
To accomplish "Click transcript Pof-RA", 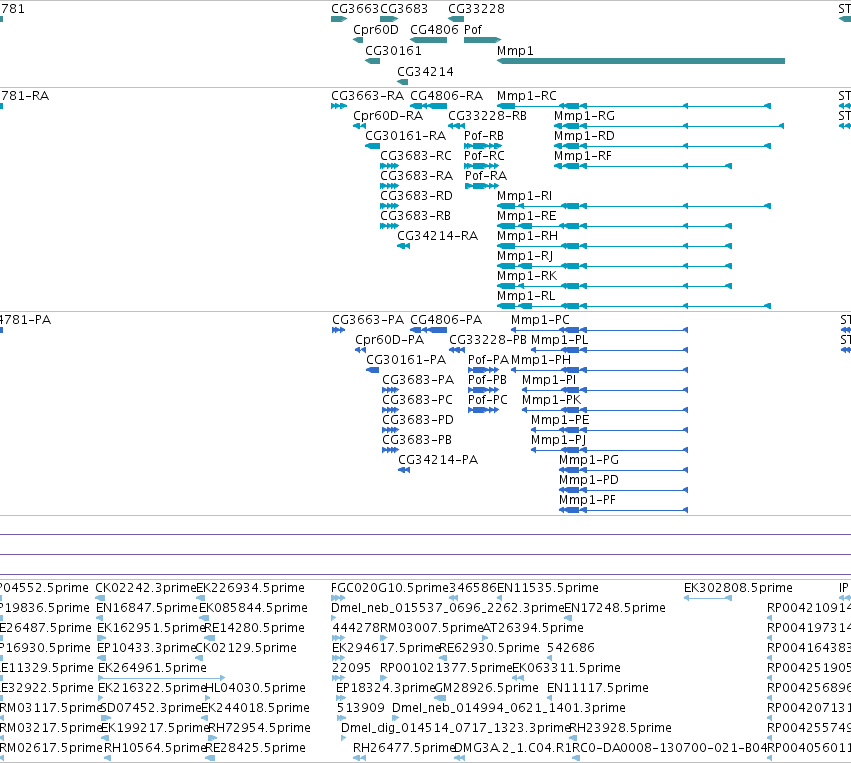I will [x=486, y=176].
